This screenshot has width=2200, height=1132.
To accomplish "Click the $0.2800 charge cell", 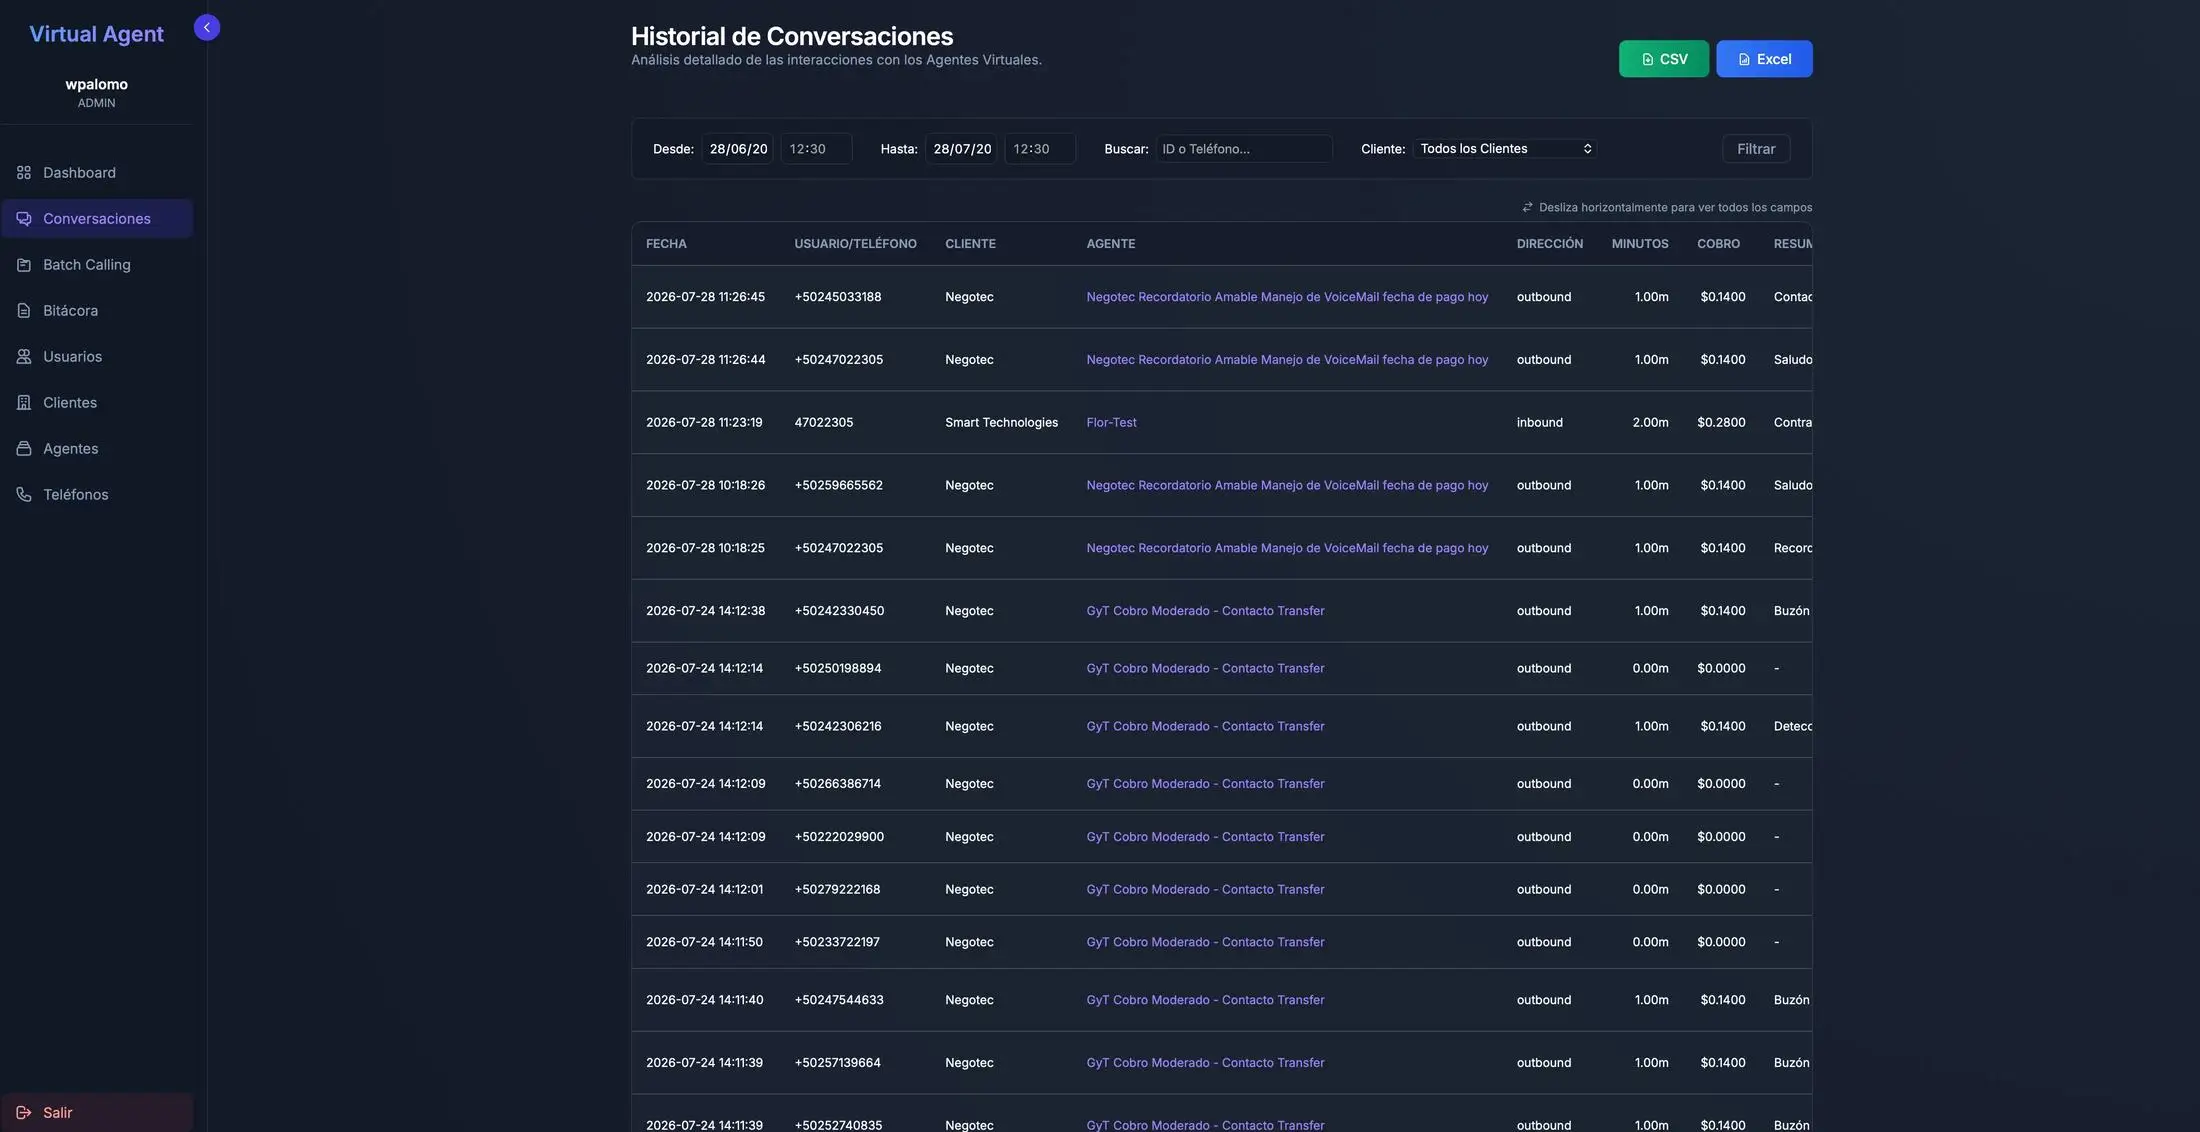I will tap(1721, 423).
